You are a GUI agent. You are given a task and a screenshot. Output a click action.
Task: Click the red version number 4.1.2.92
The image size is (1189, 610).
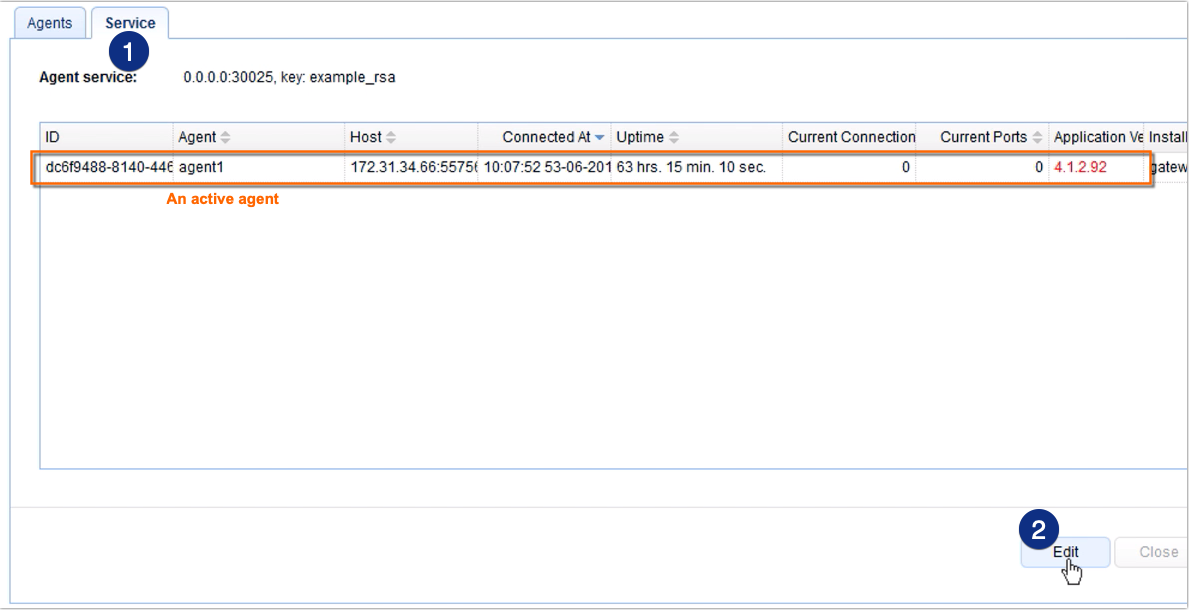click(1078, 167)
